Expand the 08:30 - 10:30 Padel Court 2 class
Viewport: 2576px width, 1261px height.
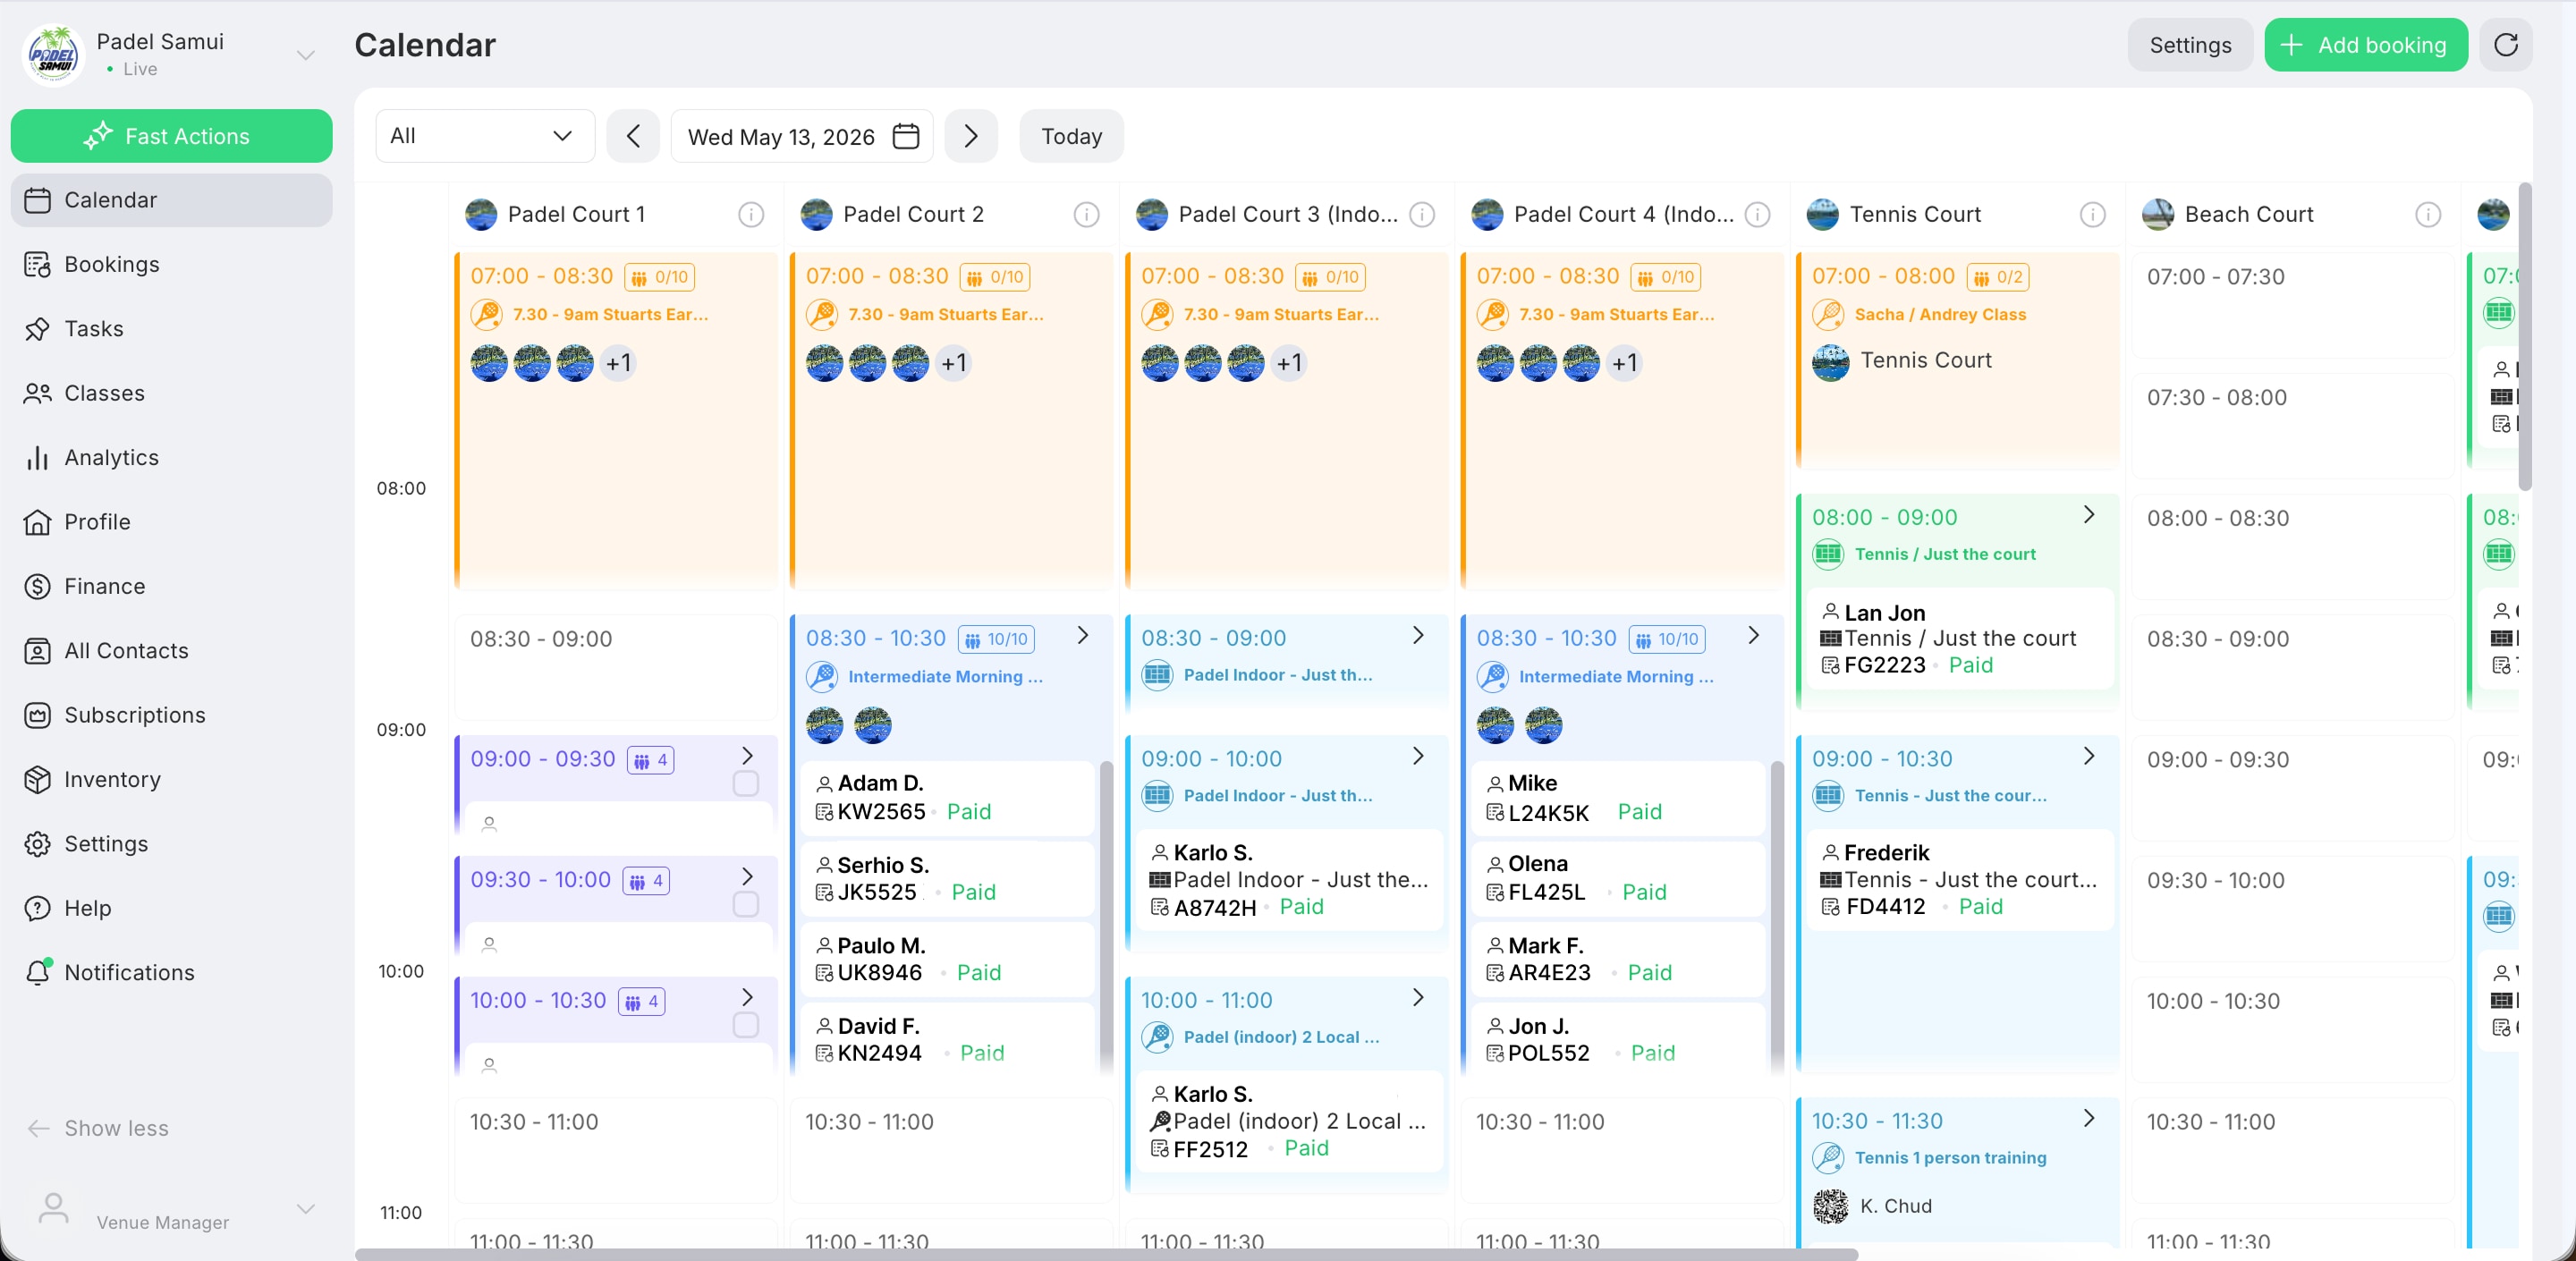tap(1083, 635)
